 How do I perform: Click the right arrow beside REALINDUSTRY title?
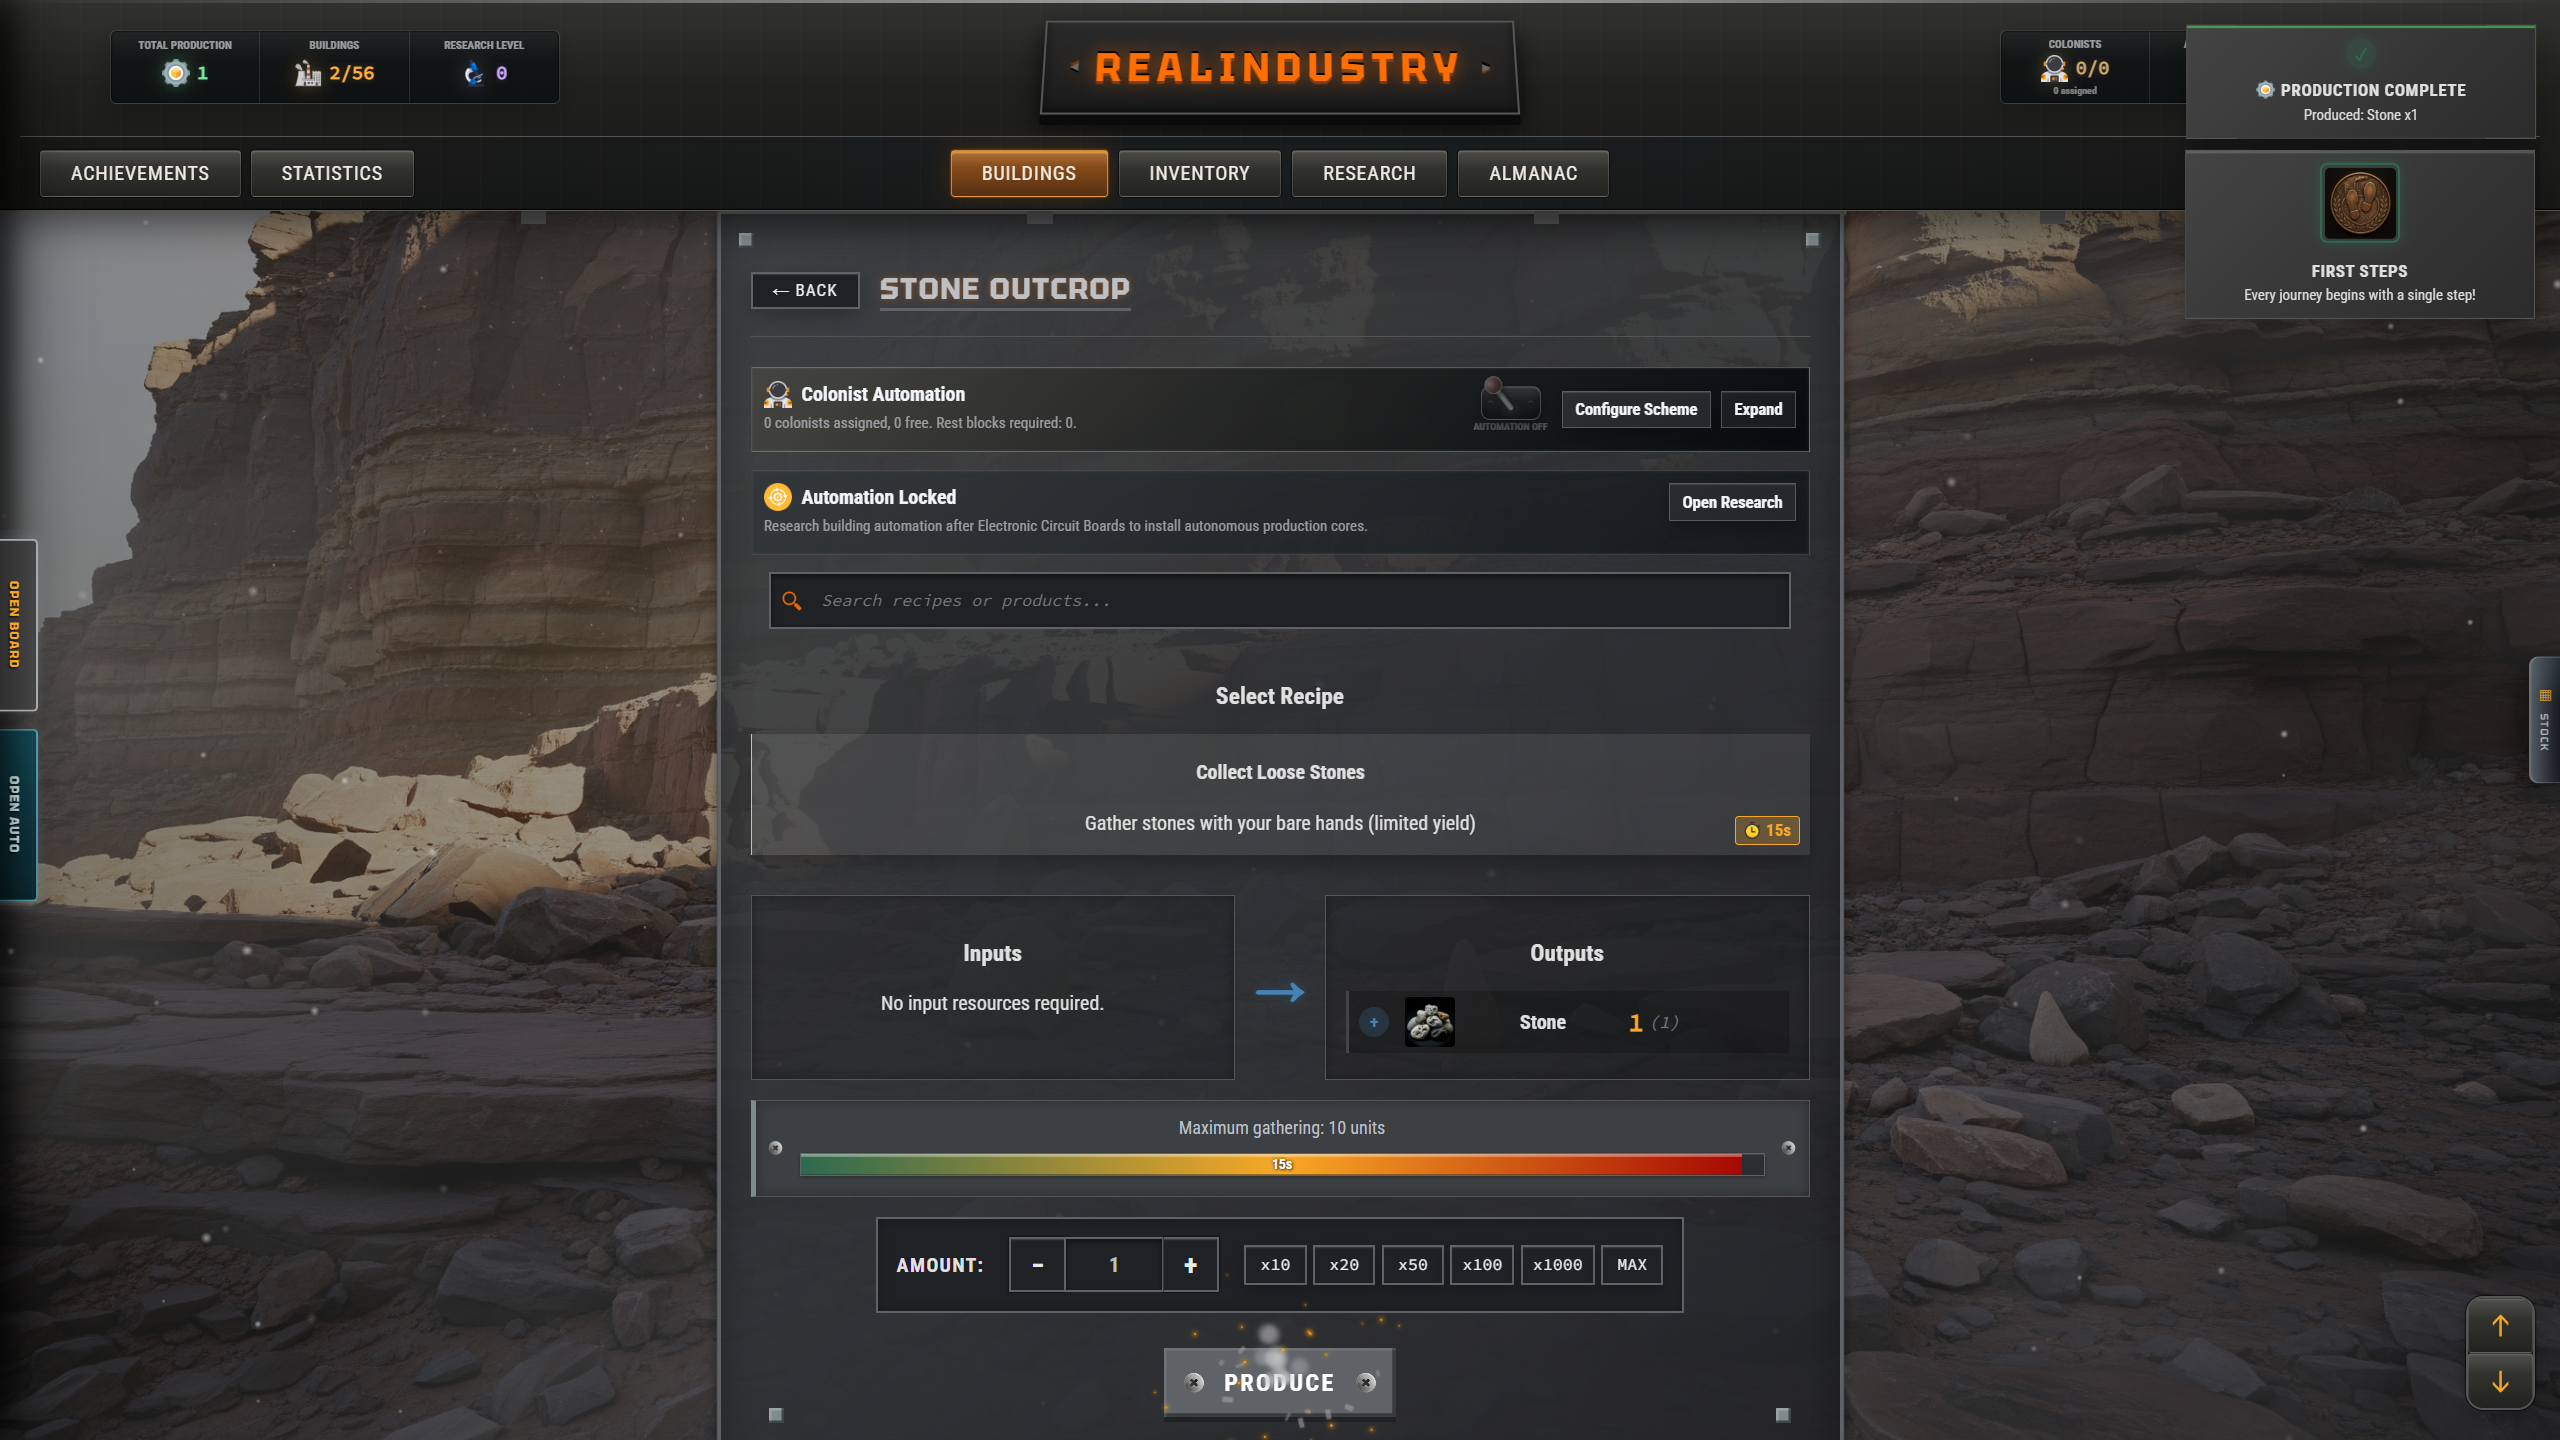coord(1486,68)
